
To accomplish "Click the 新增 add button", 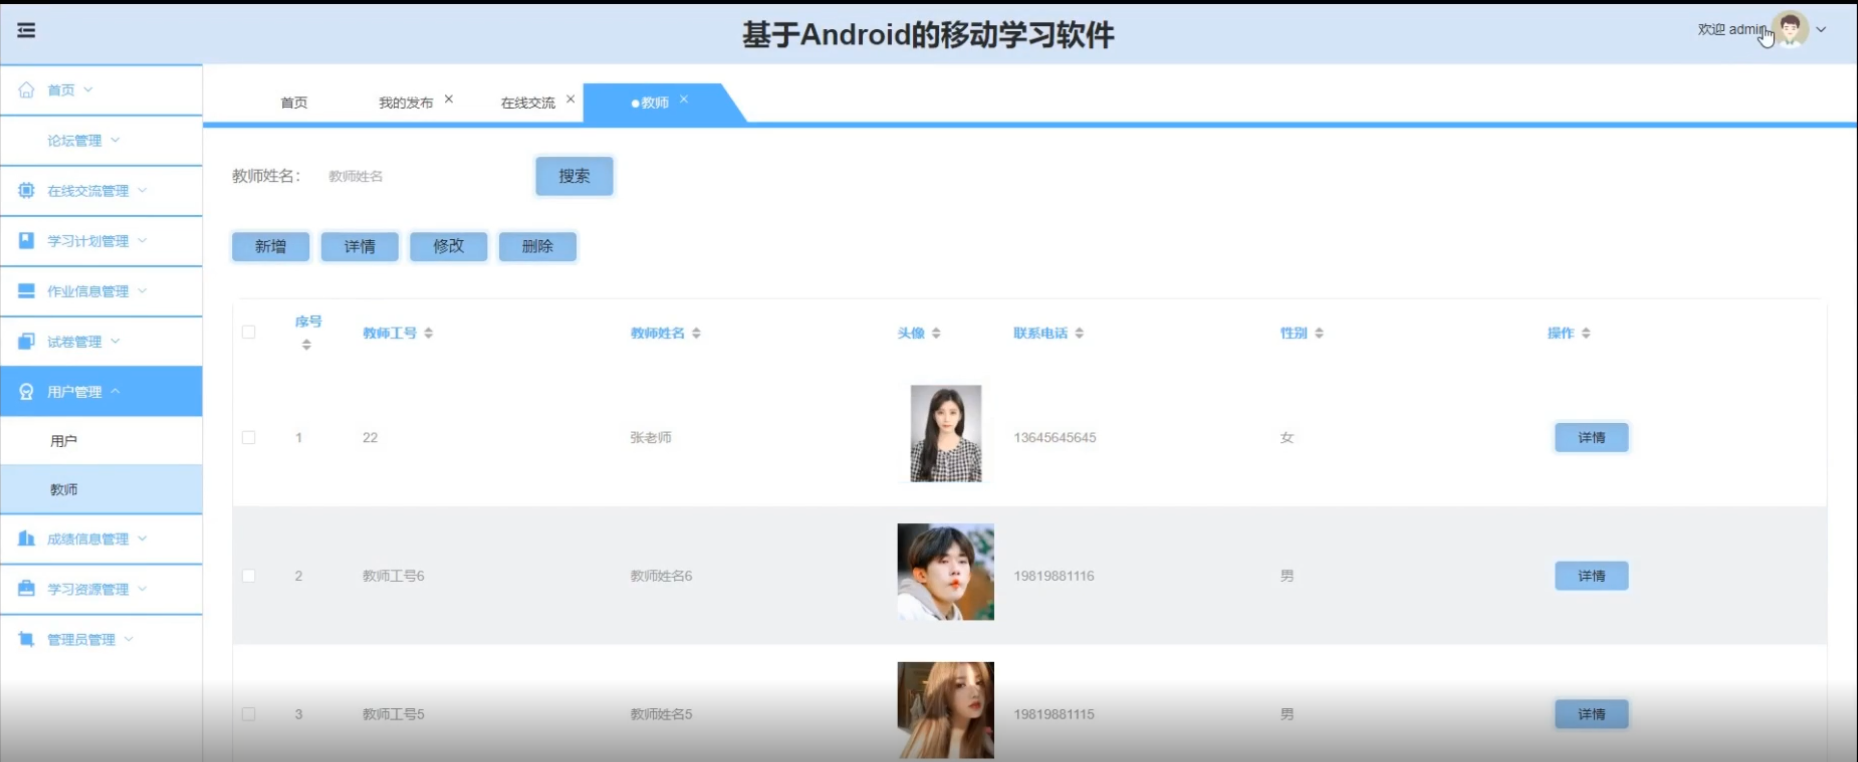I will tap(270, 246).
